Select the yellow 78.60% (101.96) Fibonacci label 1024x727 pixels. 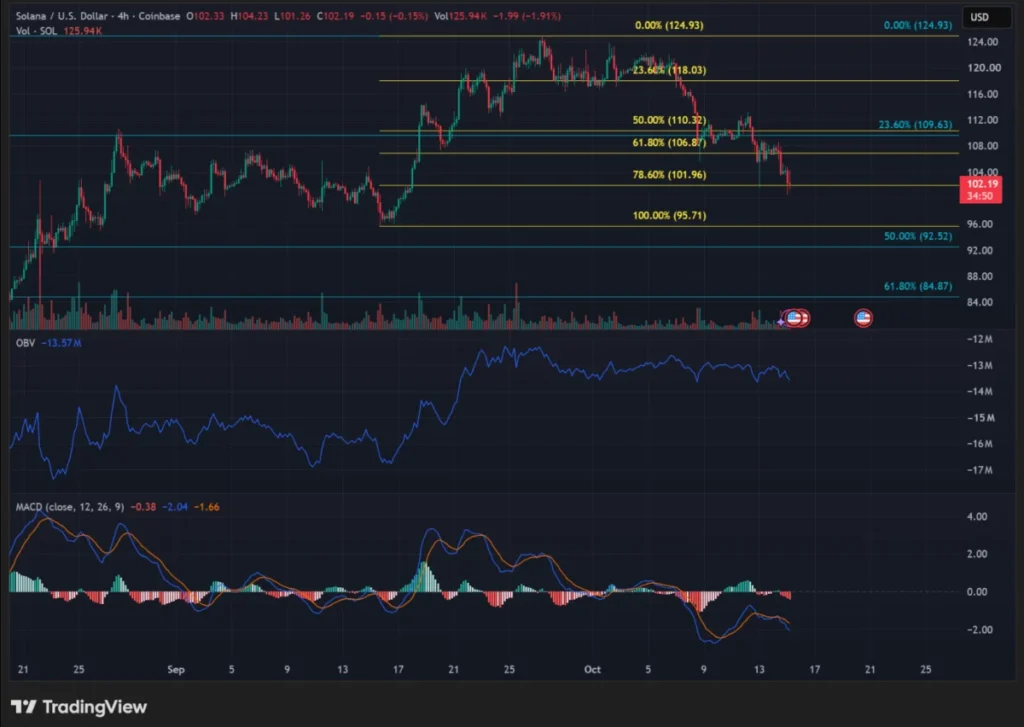[x=669, y=174]
